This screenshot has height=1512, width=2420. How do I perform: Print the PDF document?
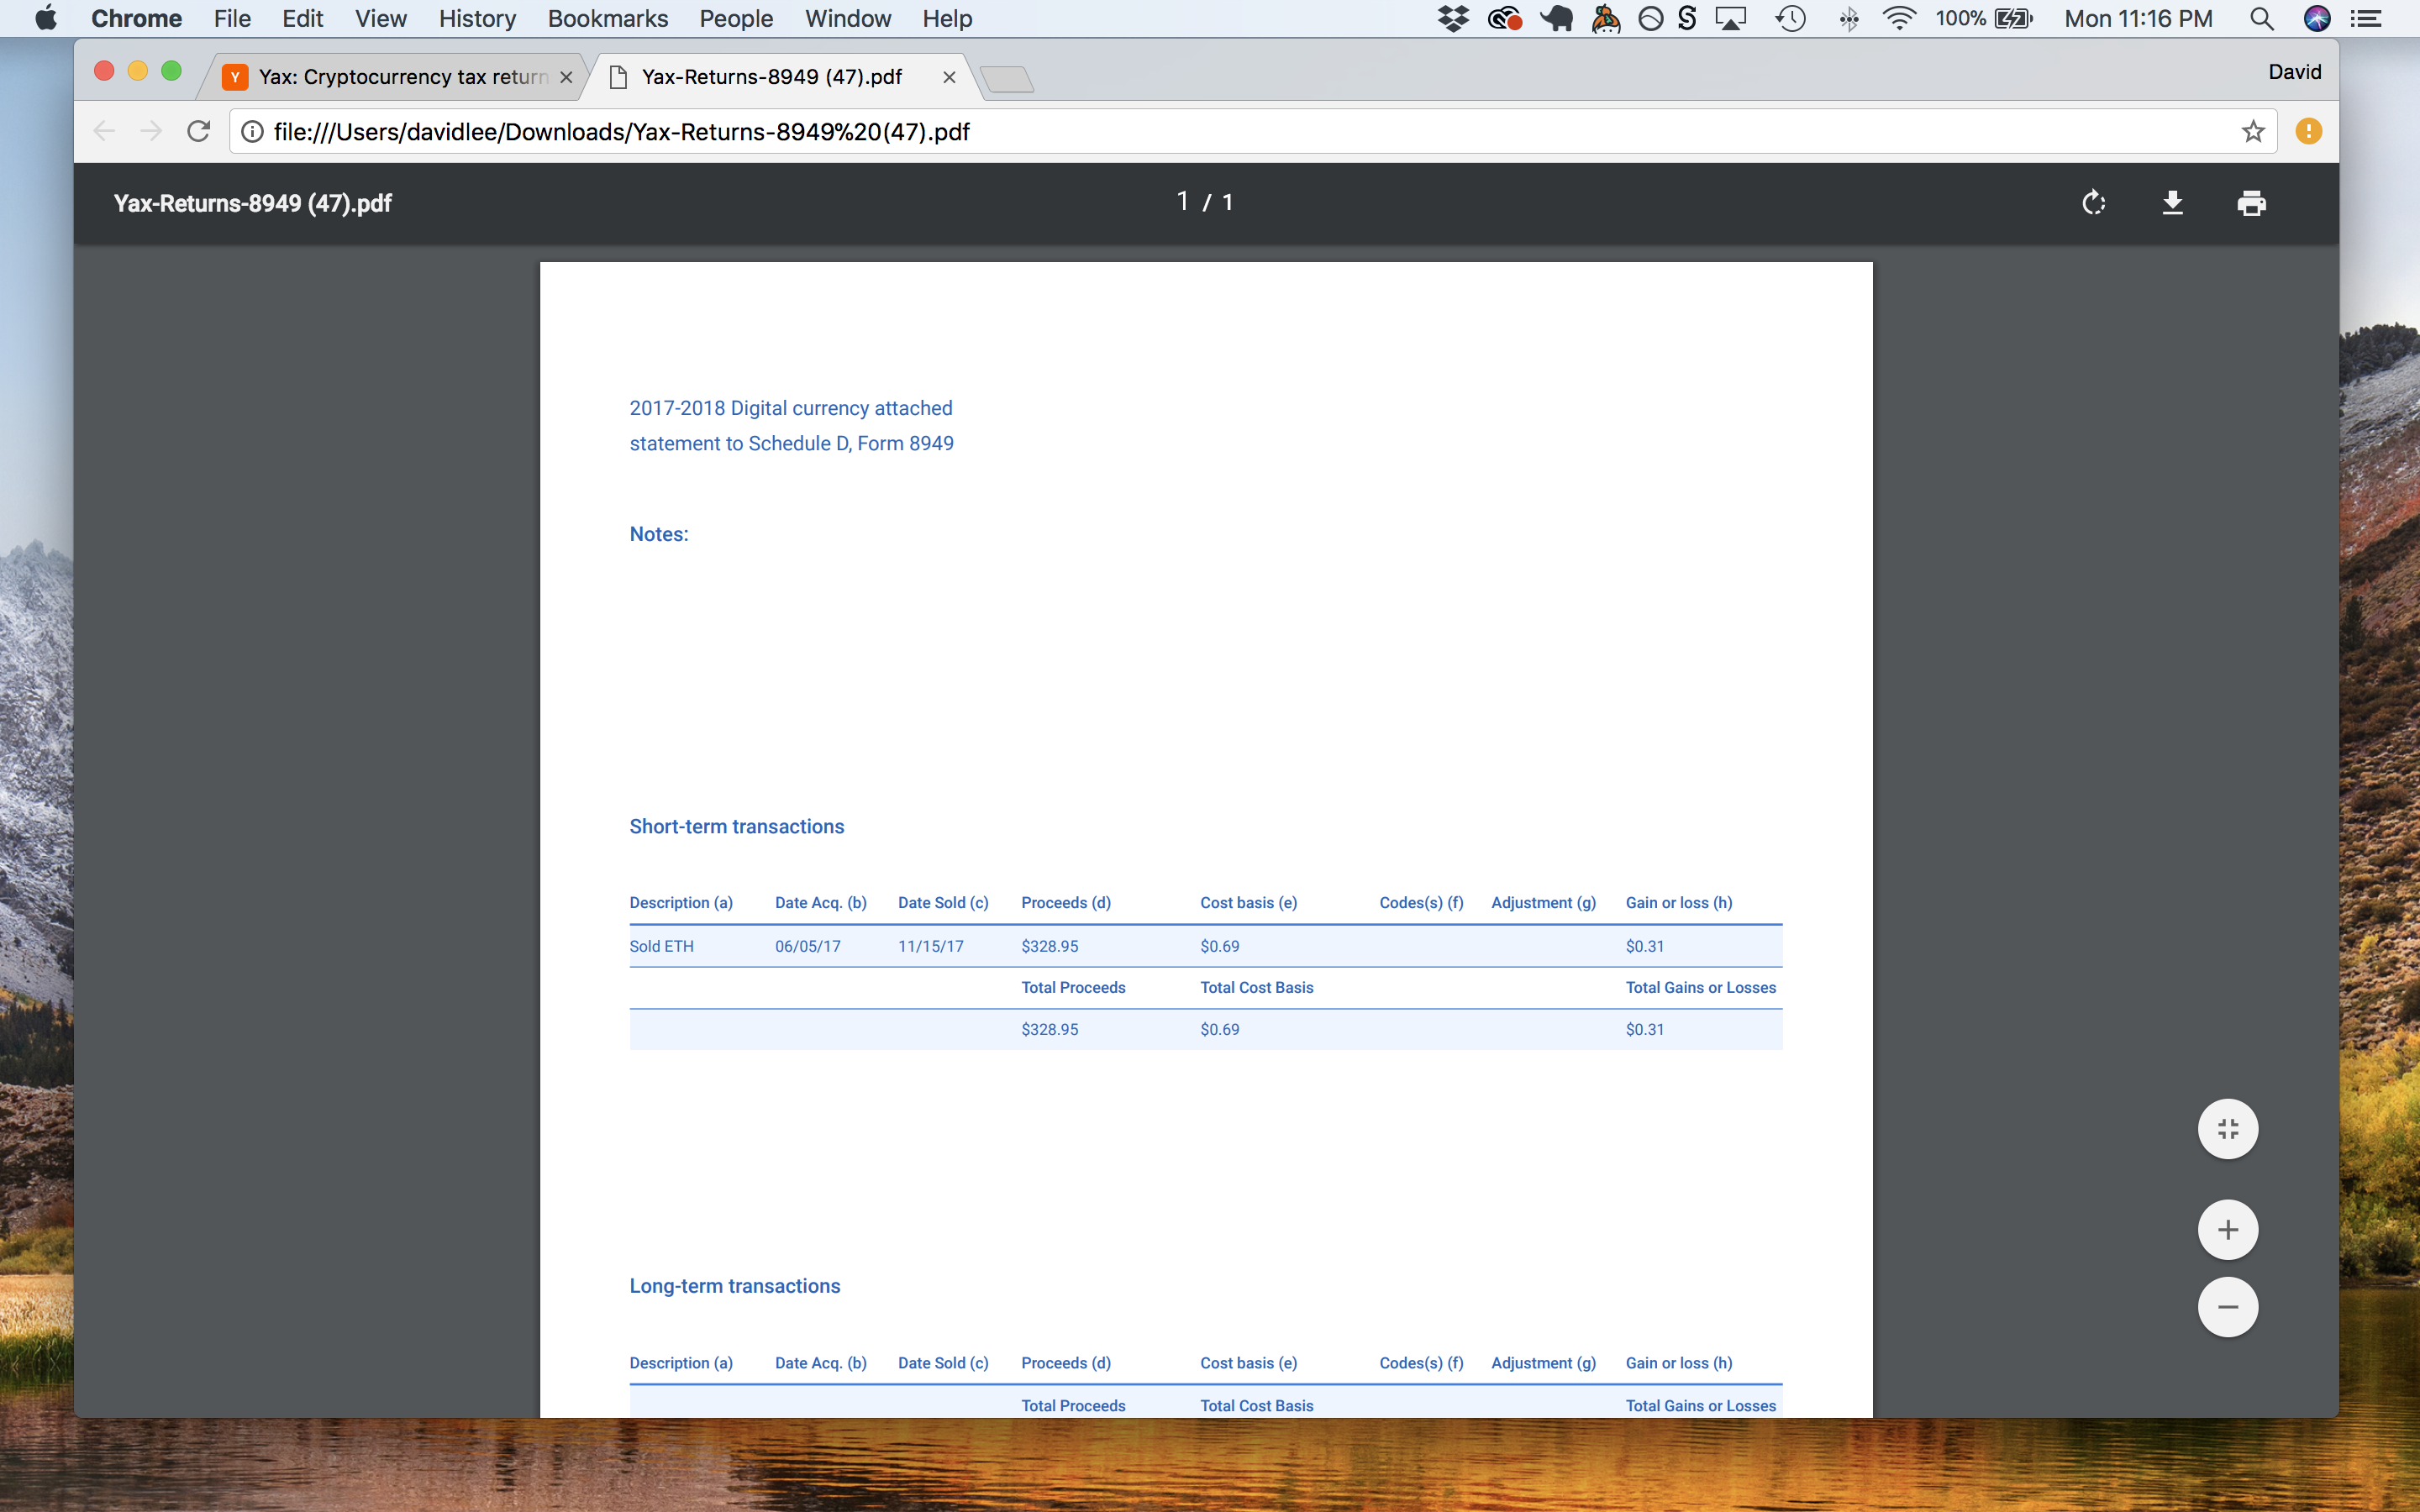[x=2251, y=203]
